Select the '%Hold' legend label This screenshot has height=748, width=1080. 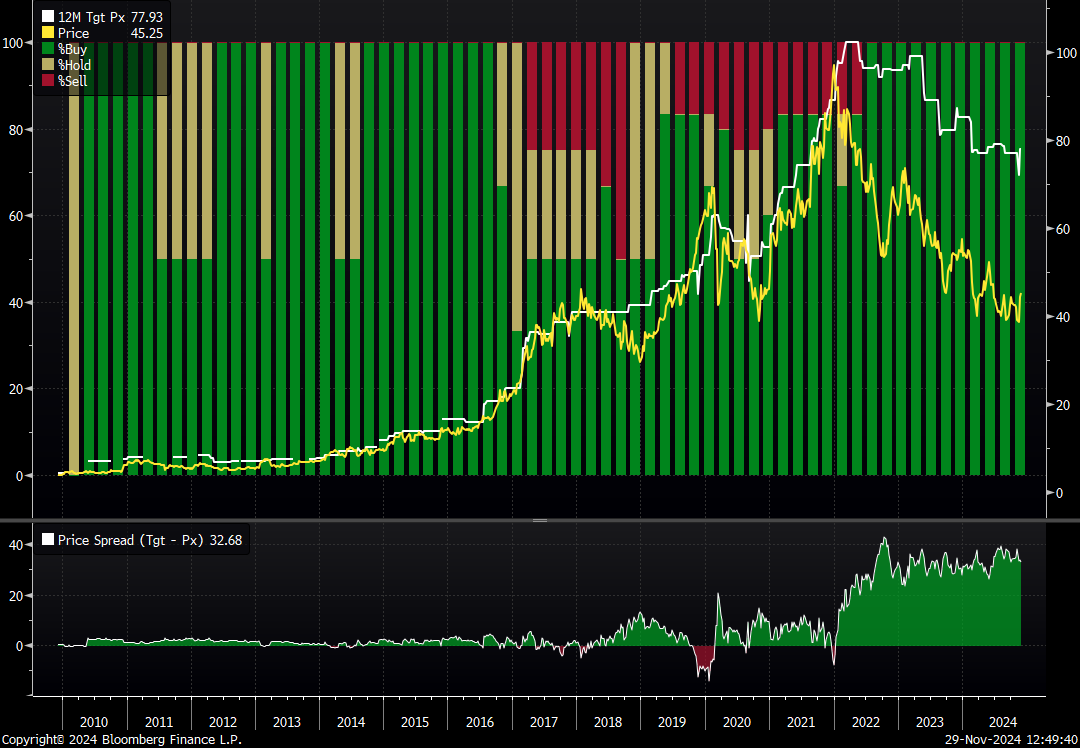point(75,65)
